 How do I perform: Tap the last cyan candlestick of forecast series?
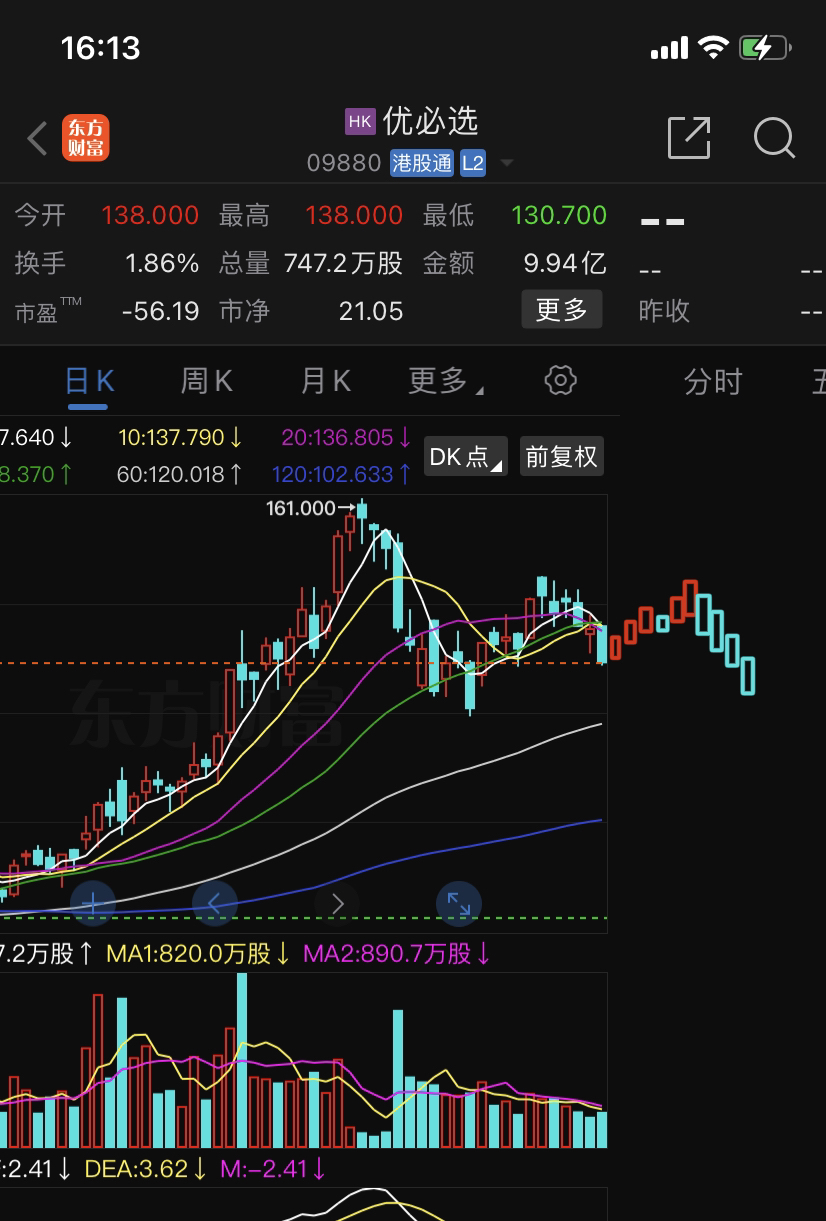(747, 675)
